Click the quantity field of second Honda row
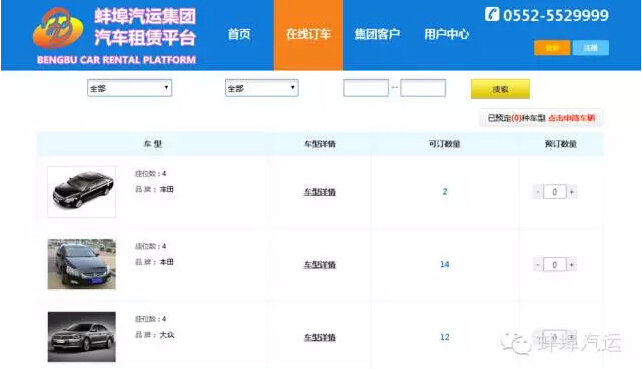 555,265
